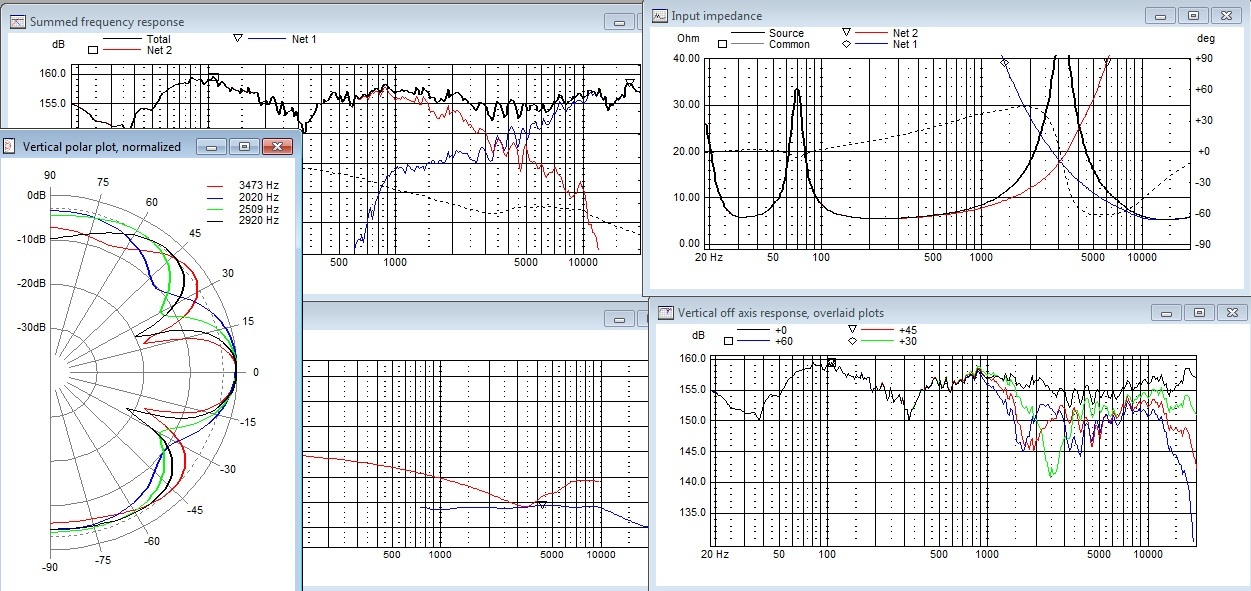Minimize the Summed frequency response window

[x=621, y=22]
